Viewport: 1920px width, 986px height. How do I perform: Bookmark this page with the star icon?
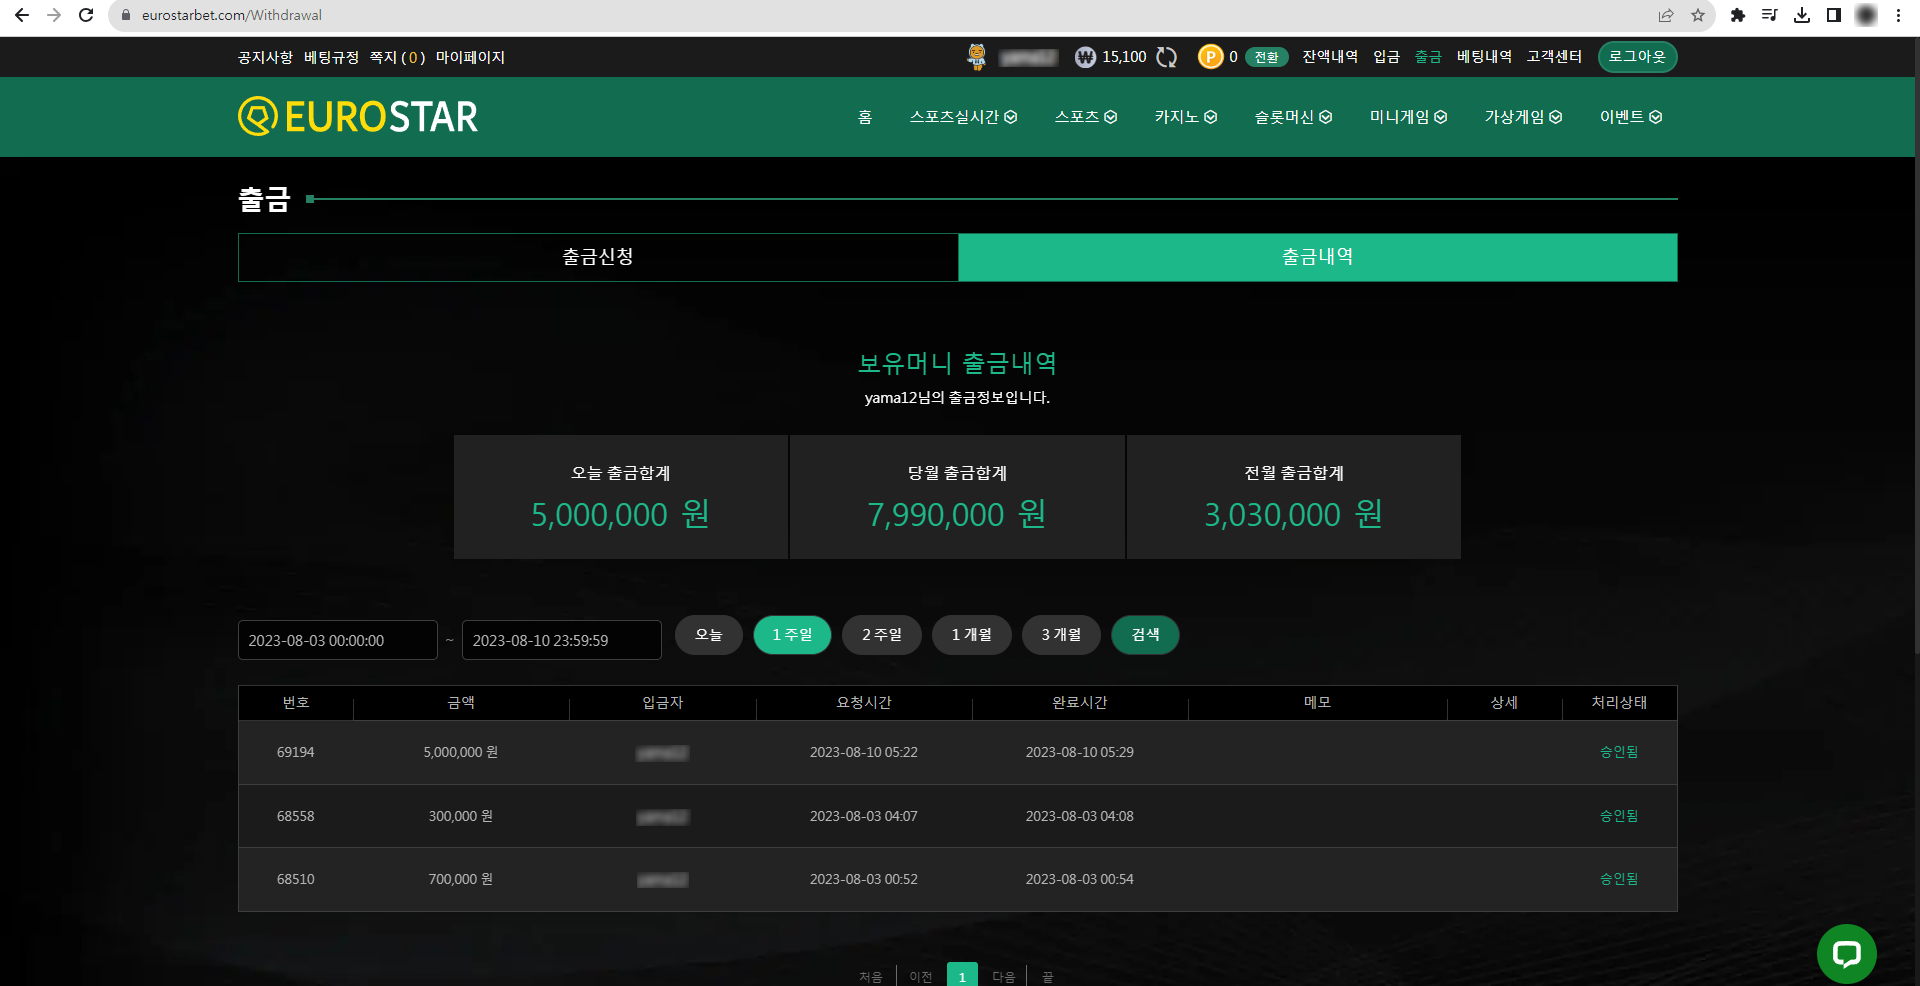pyautogui.click(x=1698, y=15)
